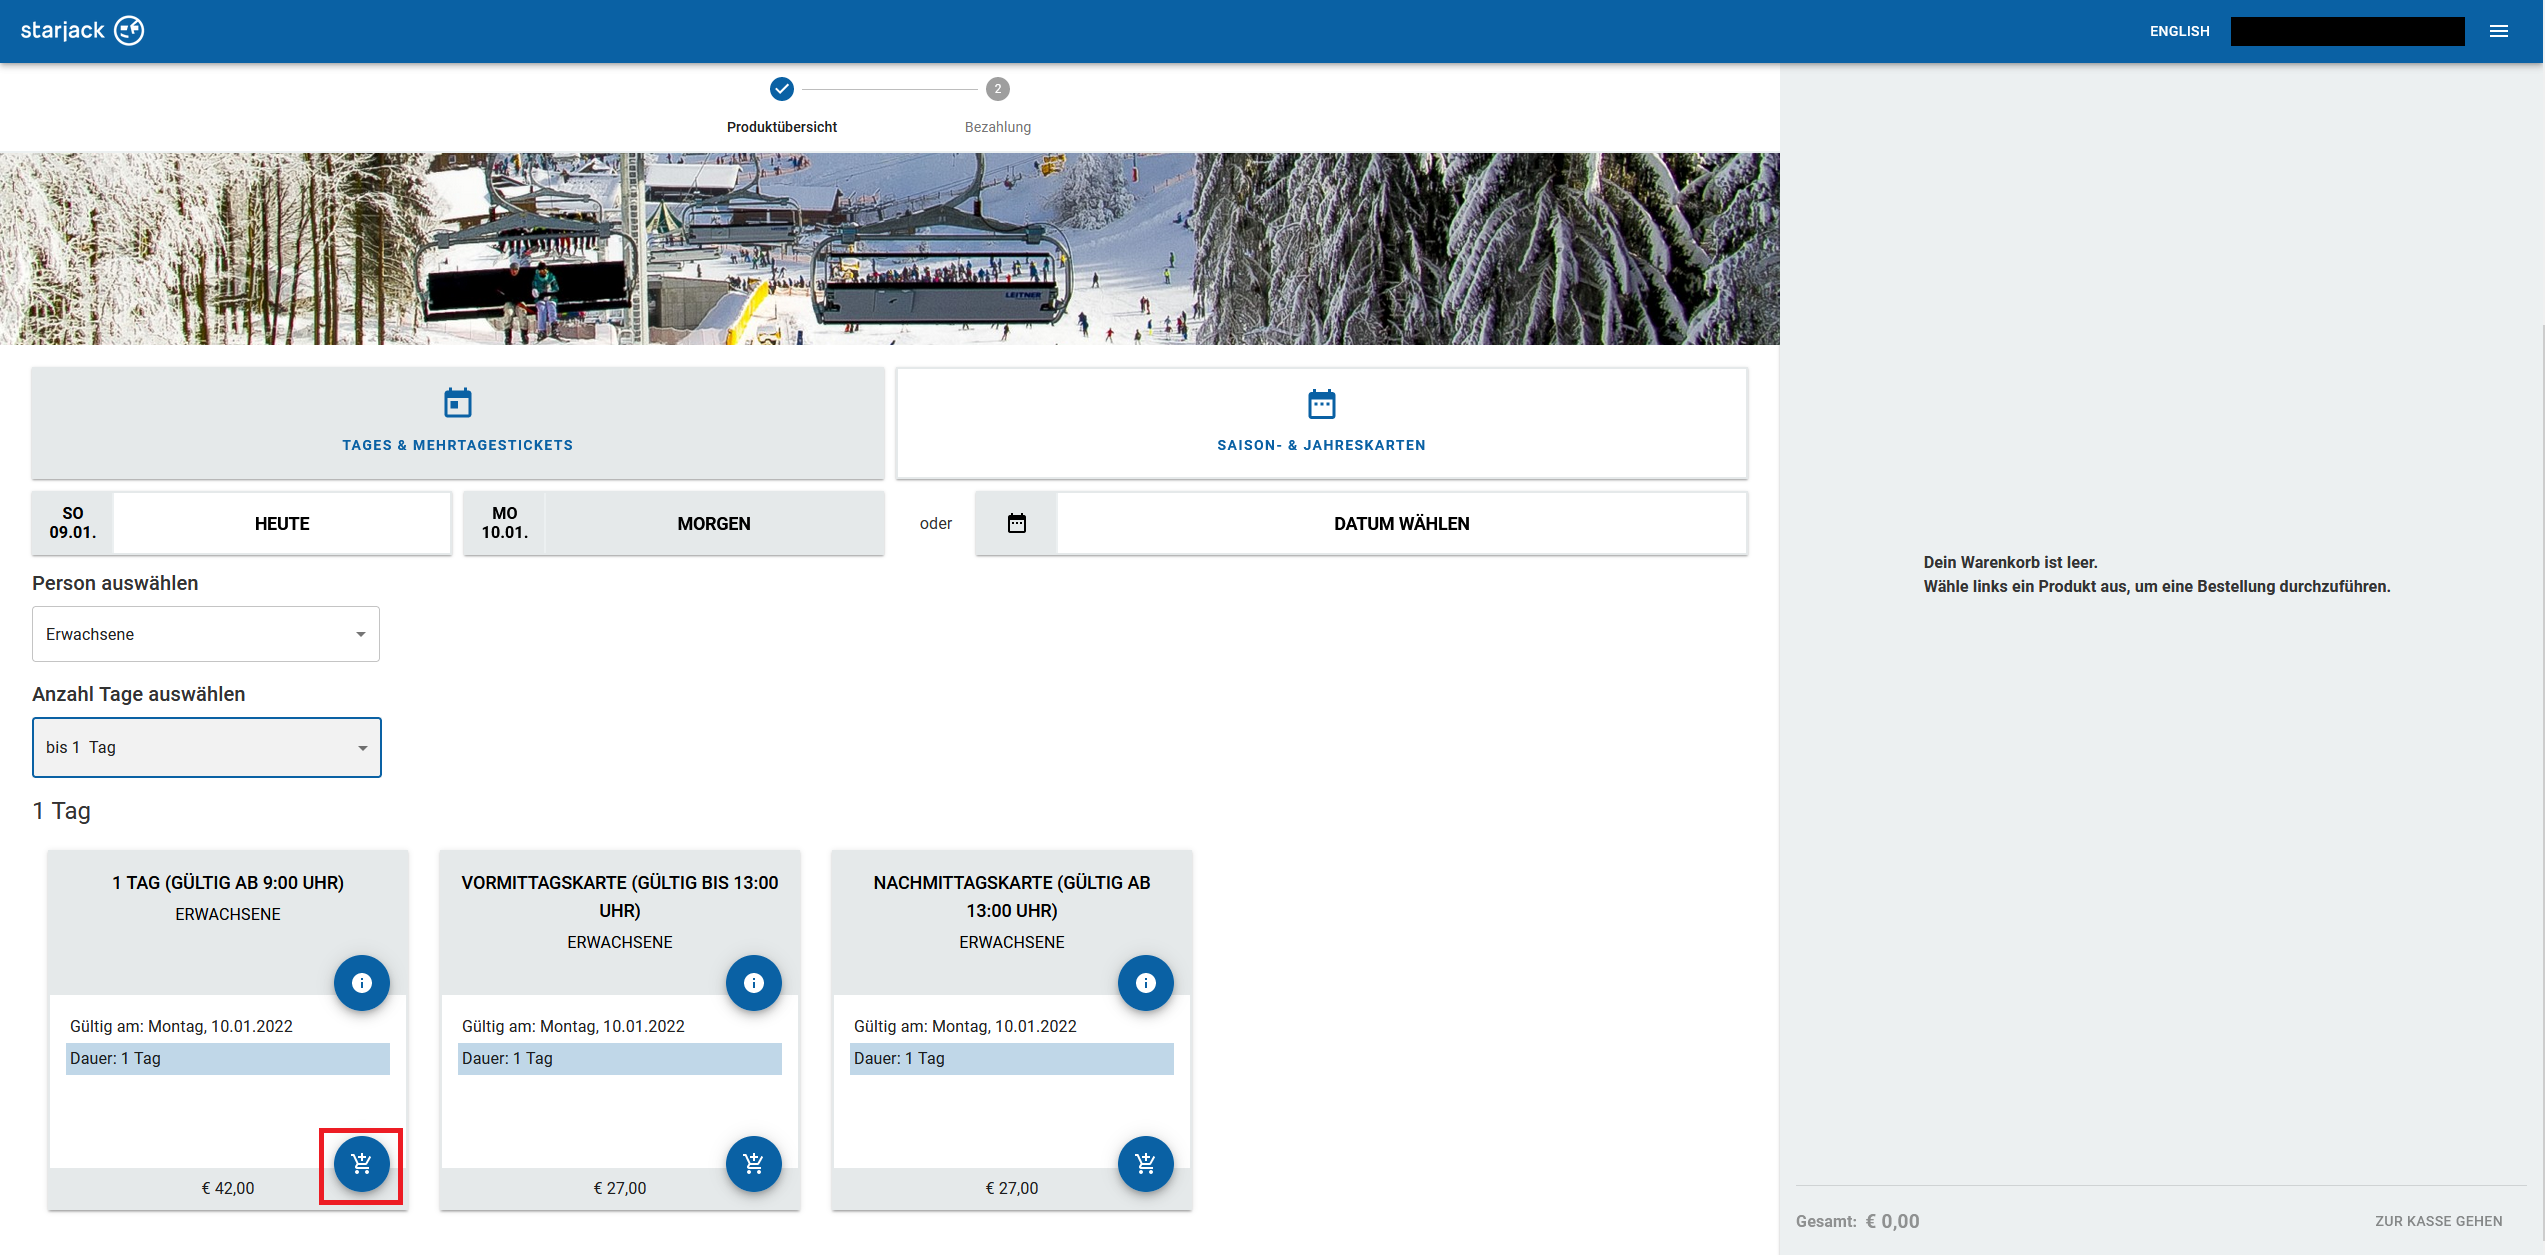Switch language to ENGLISH

2179,31
